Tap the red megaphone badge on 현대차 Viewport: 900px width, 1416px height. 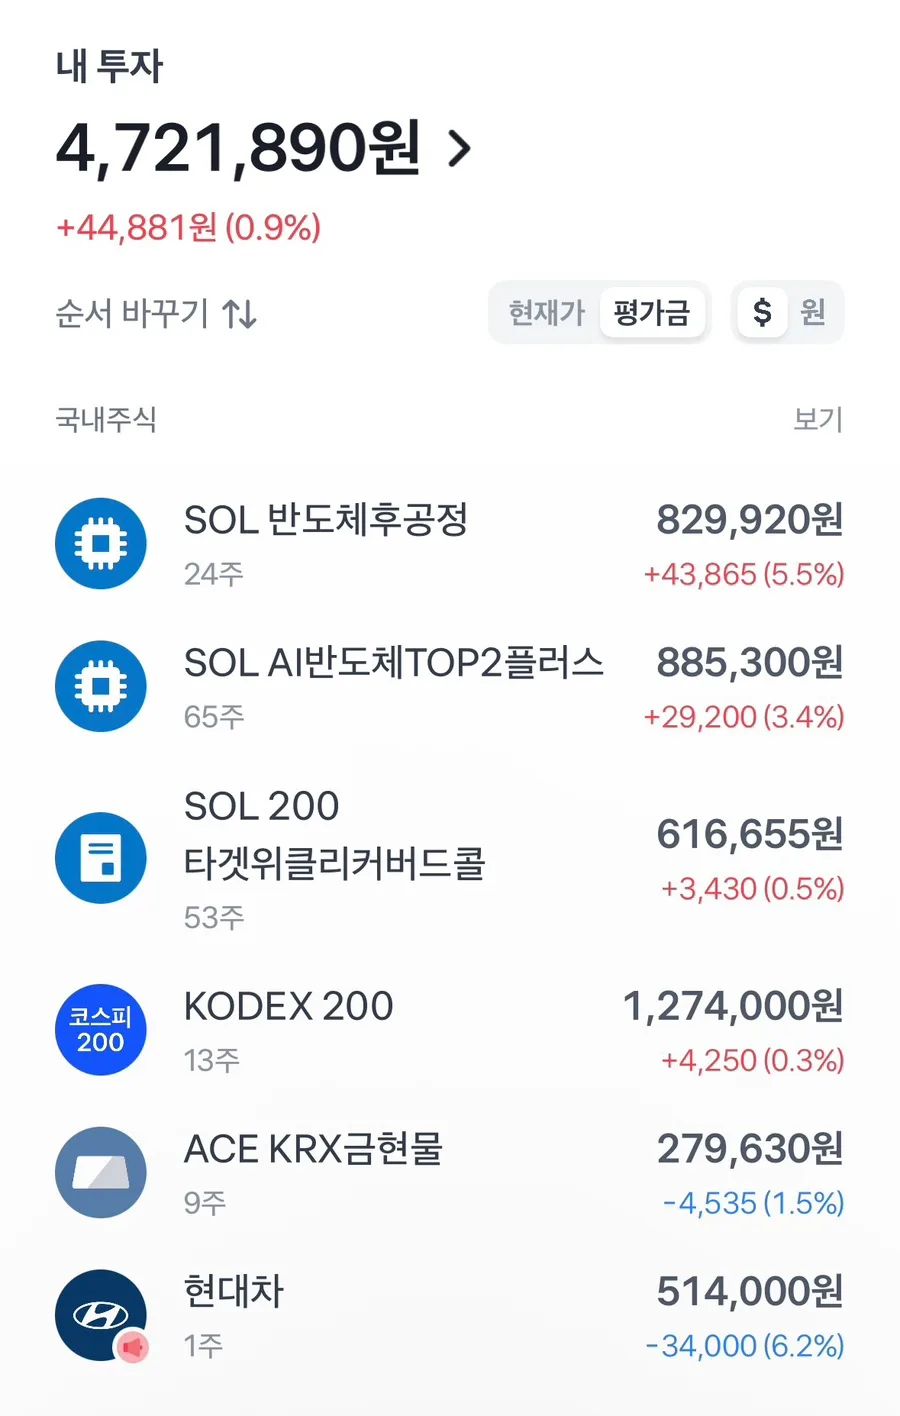point(131,1347)
